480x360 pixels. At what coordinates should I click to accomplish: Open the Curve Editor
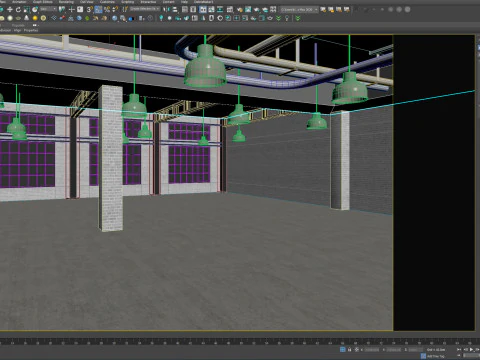(x=211, y=9)
